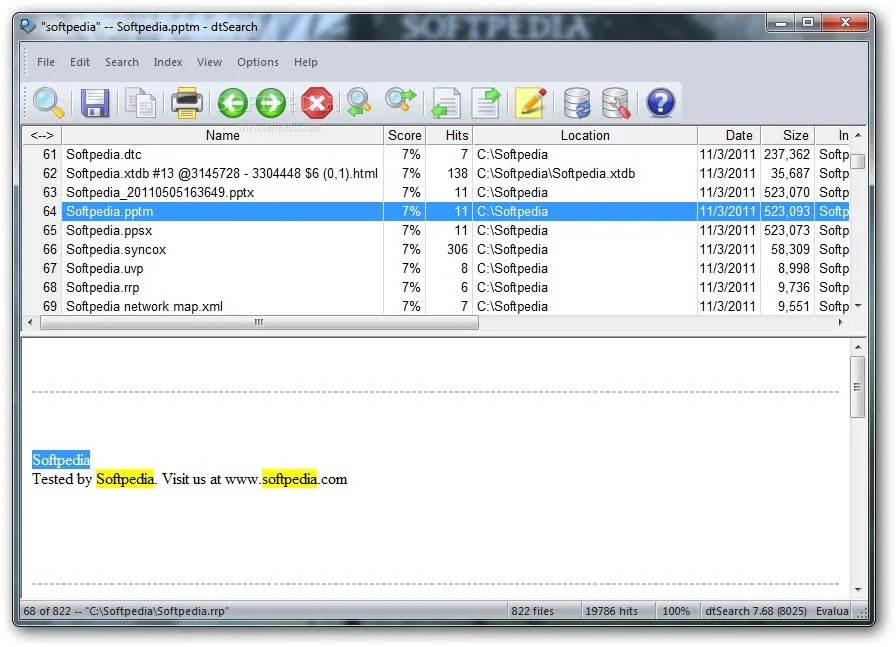Jump to previous hit magnifier icon
Screen dimensions: 896x647
pos(359,103)
